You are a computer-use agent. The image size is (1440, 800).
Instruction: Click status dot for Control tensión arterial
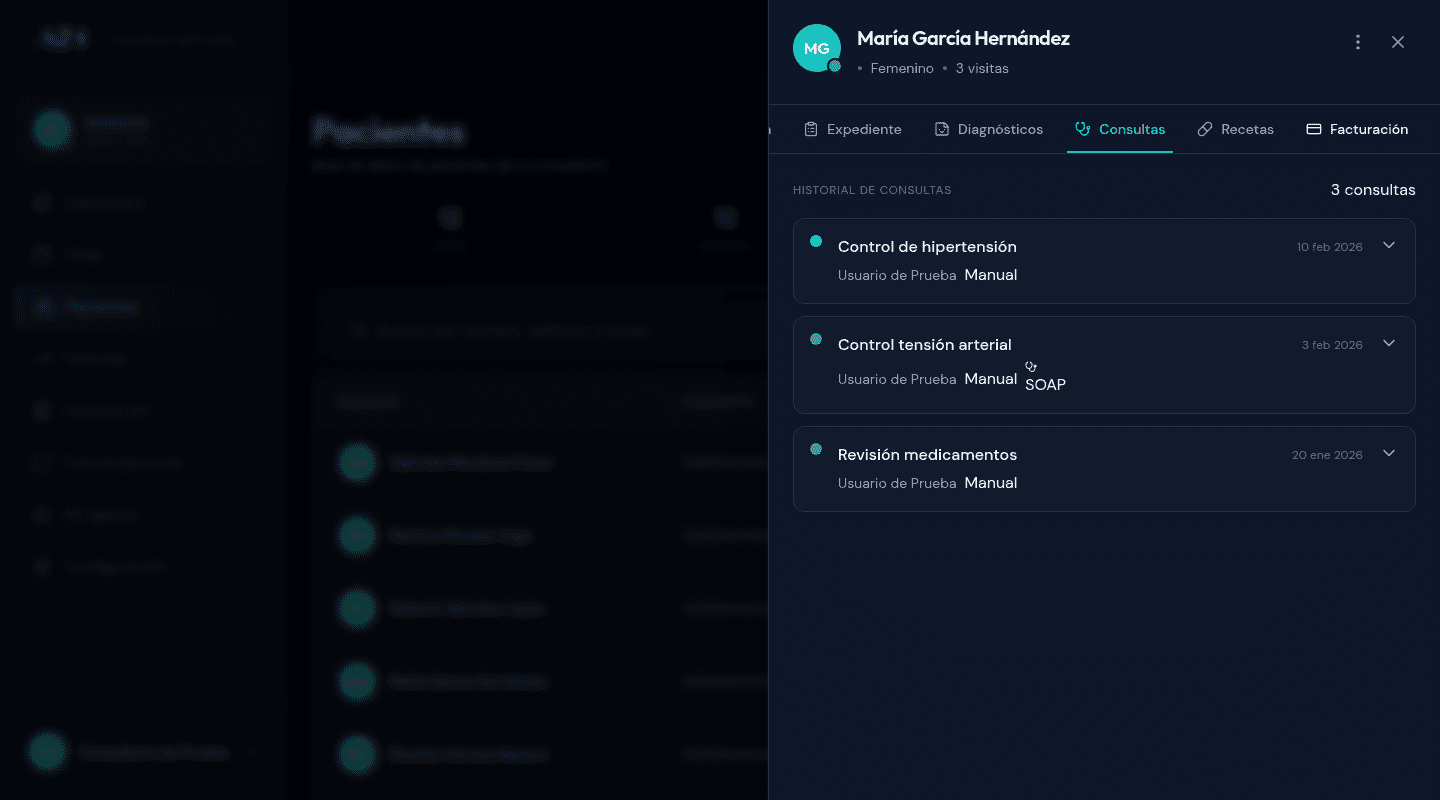(x=816, y=339)
